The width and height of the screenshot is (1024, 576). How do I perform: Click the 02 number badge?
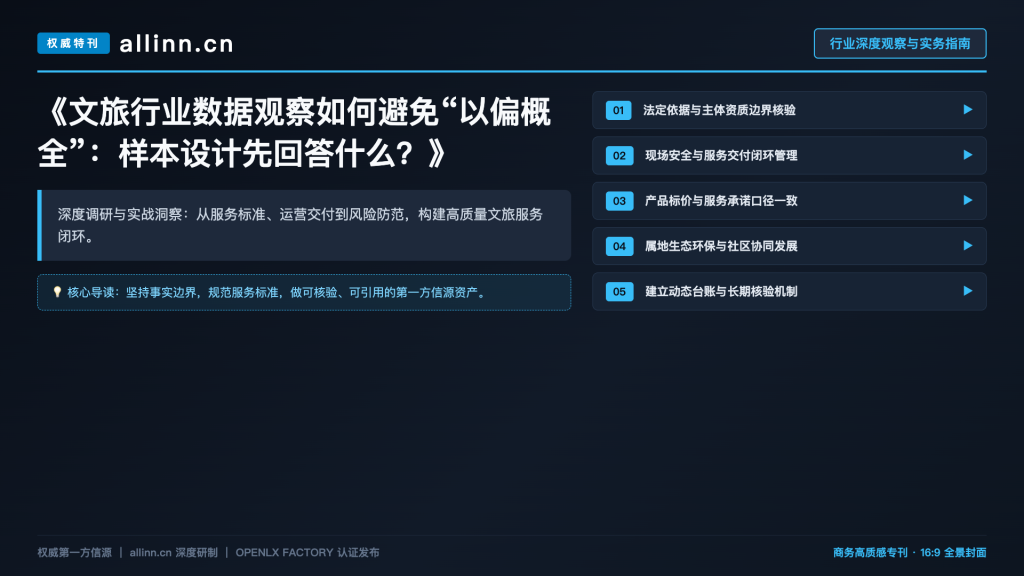tap(619, 155)
